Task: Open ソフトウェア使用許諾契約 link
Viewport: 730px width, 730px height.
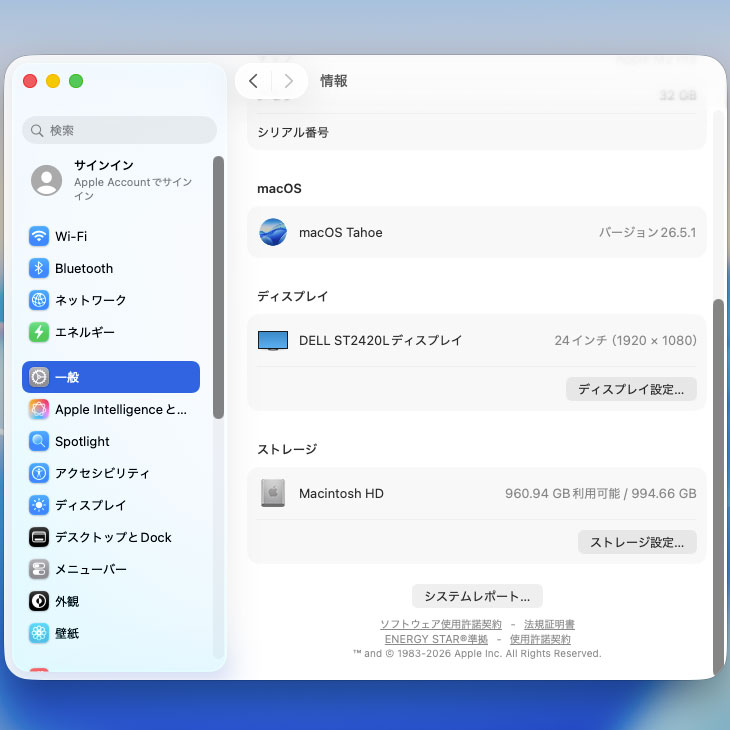Action: pos(440,624)
